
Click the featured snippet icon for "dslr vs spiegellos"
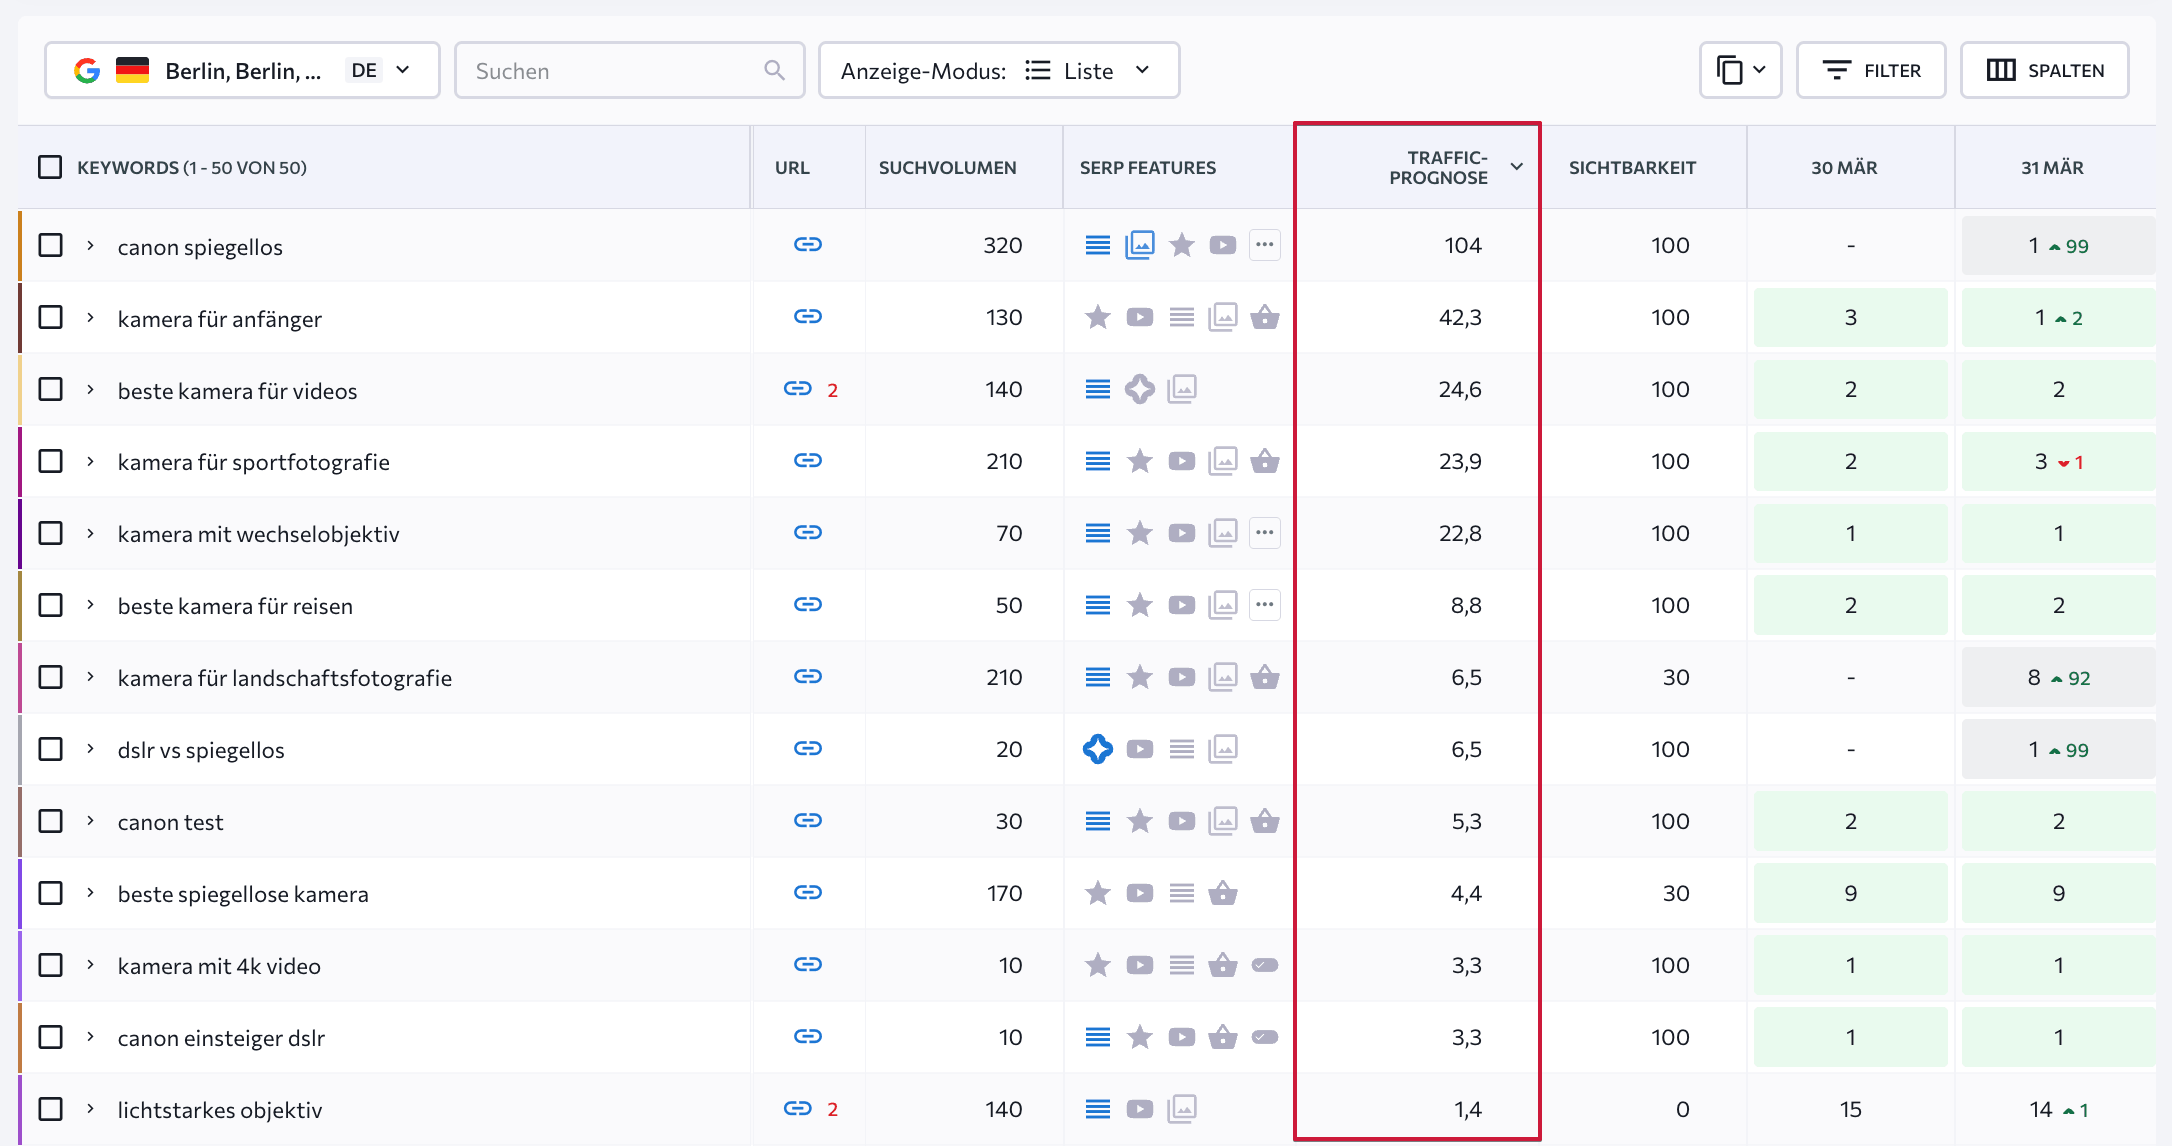pyautogui.click(x=1097, y=749)
